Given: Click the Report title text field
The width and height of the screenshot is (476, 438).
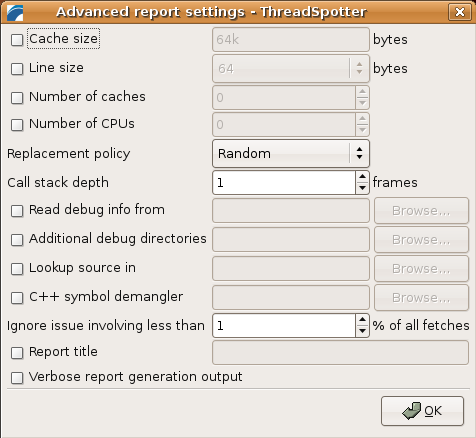Looking at the screenshot, I should point(340,353).
